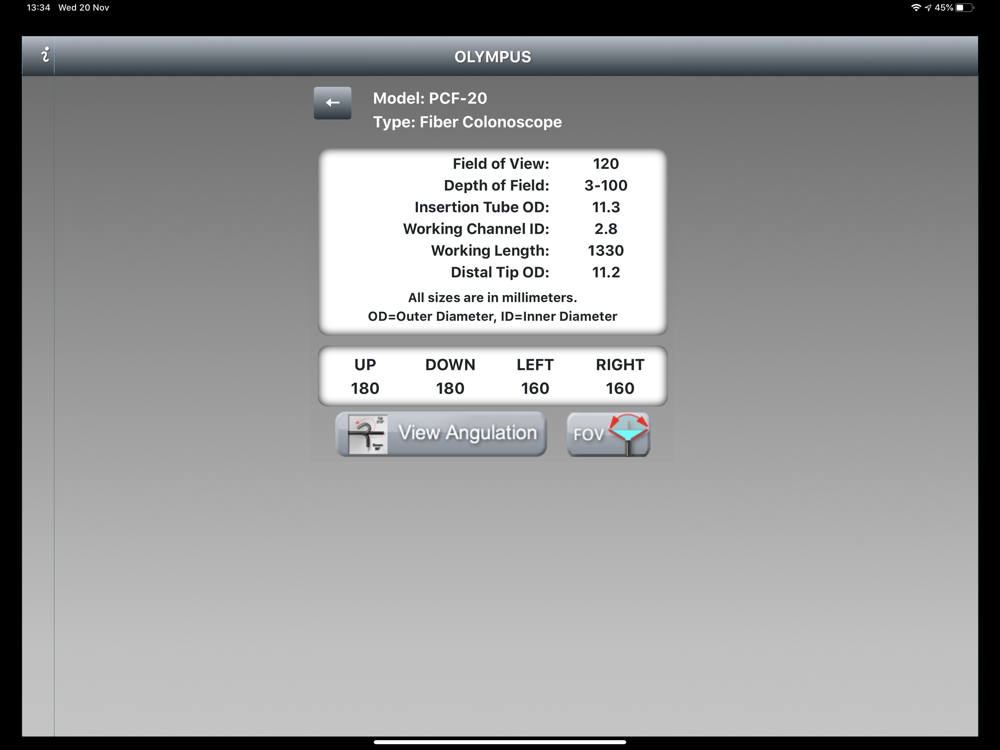Select the Type: Fiber Colonoscope text
This screenshot has width=1000, height=750.
(467, 122)
